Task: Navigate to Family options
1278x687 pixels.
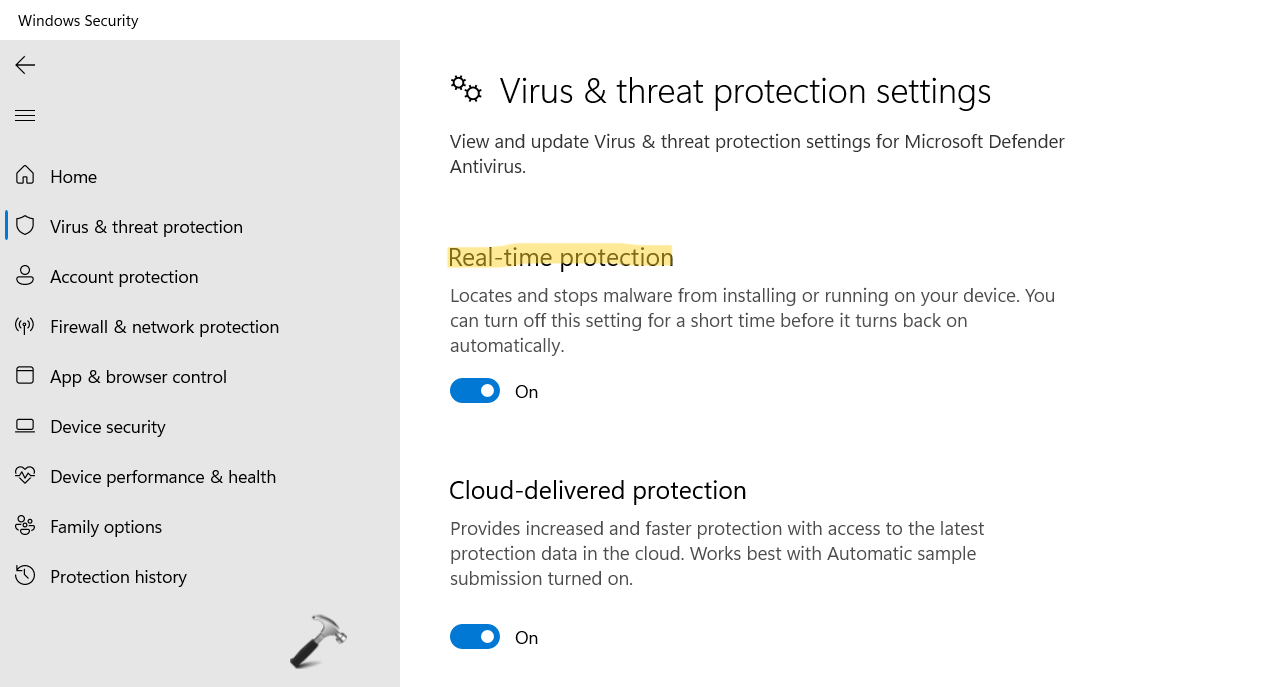Action: [106, 527]
